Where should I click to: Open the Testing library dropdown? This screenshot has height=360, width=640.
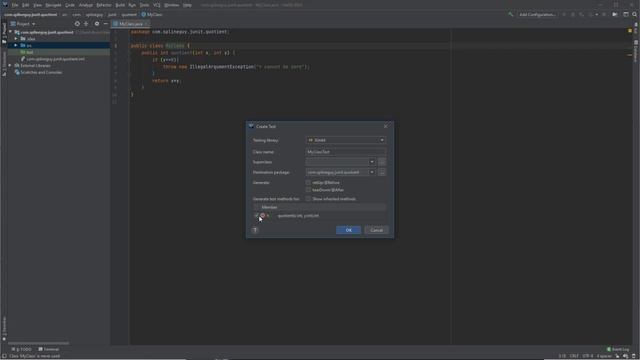point(346,140)
